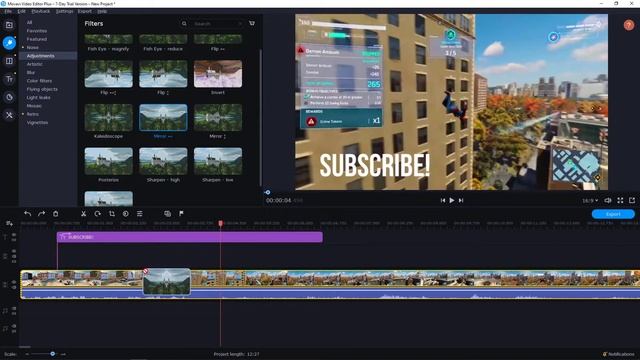Click the preview volume speaker icon
This screenshot has height=360, width=640.
coord(607,200)
